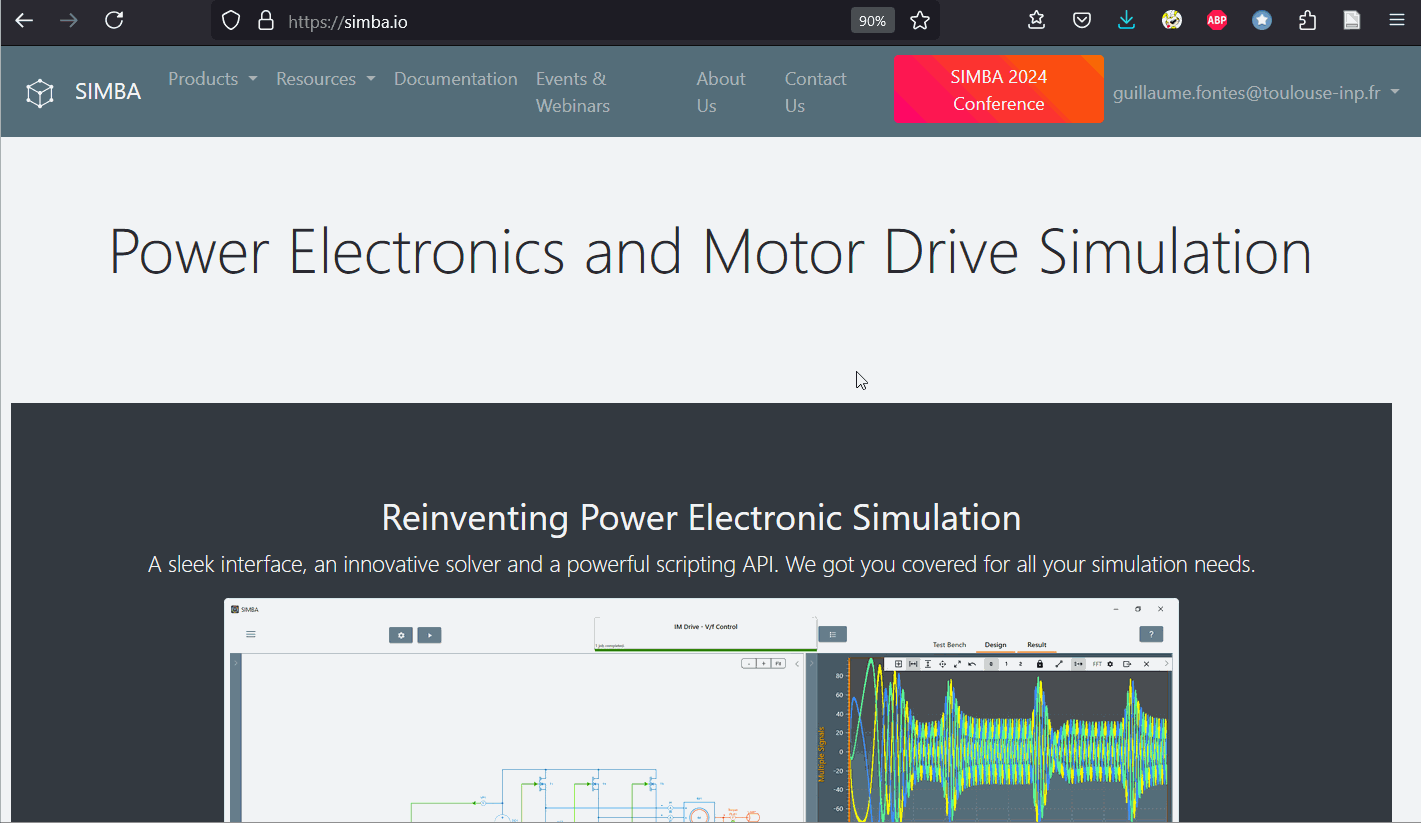Save page to Pocket icon
The height and width of the screenshot is (823, 1421).
[x=1082, y=20]
